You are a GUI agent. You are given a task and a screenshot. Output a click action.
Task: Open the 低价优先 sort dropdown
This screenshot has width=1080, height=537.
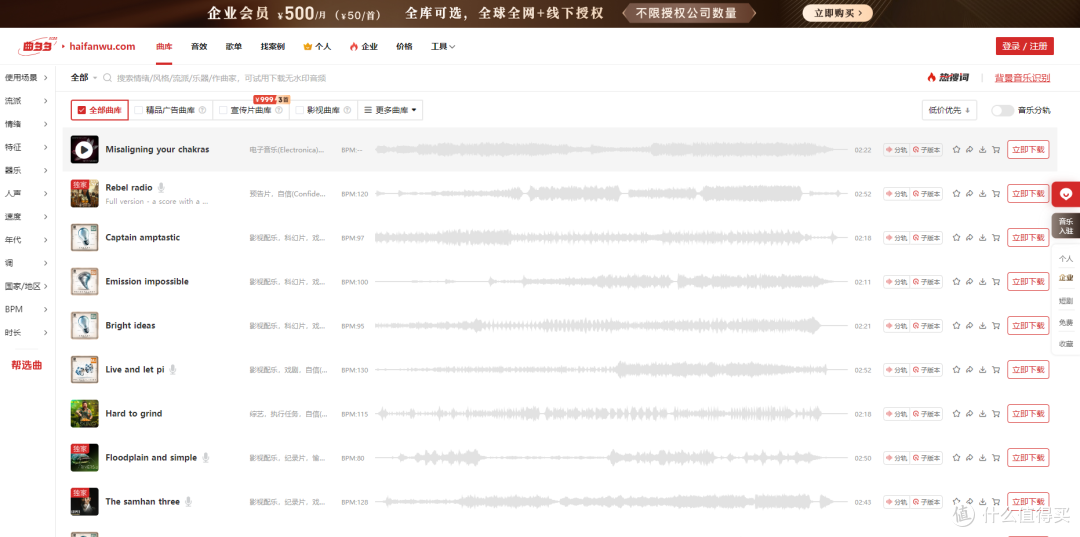tap(949, 110)
